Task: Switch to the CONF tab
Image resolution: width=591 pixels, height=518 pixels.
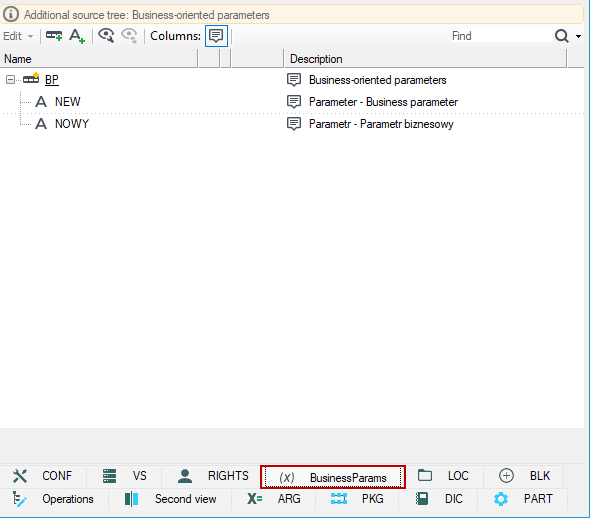Action: [43, 476]
